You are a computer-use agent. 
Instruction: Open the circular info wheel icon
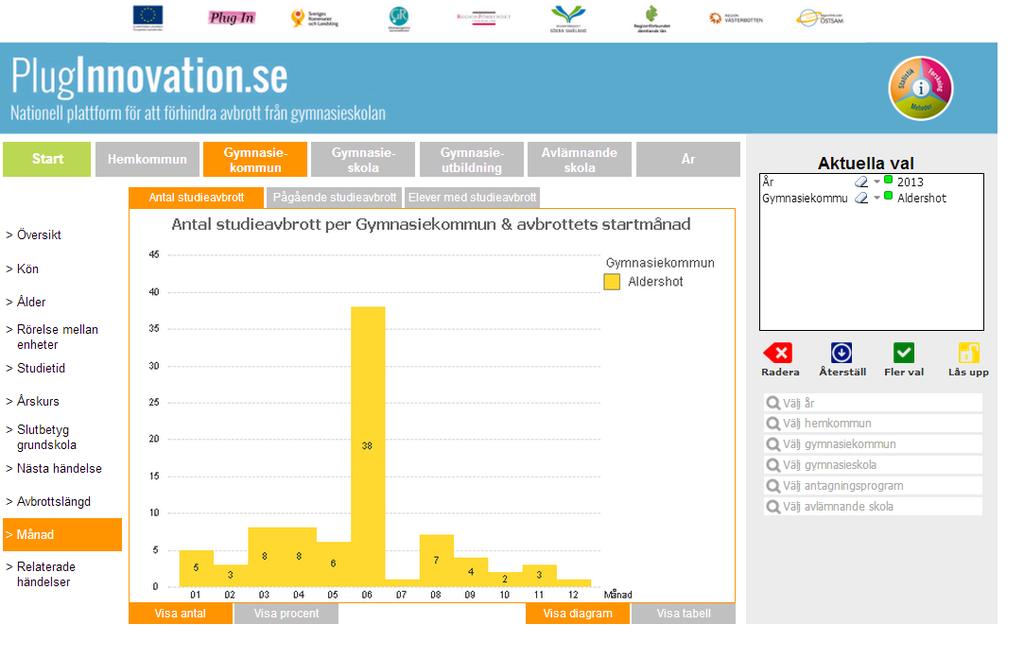[921, 88]
